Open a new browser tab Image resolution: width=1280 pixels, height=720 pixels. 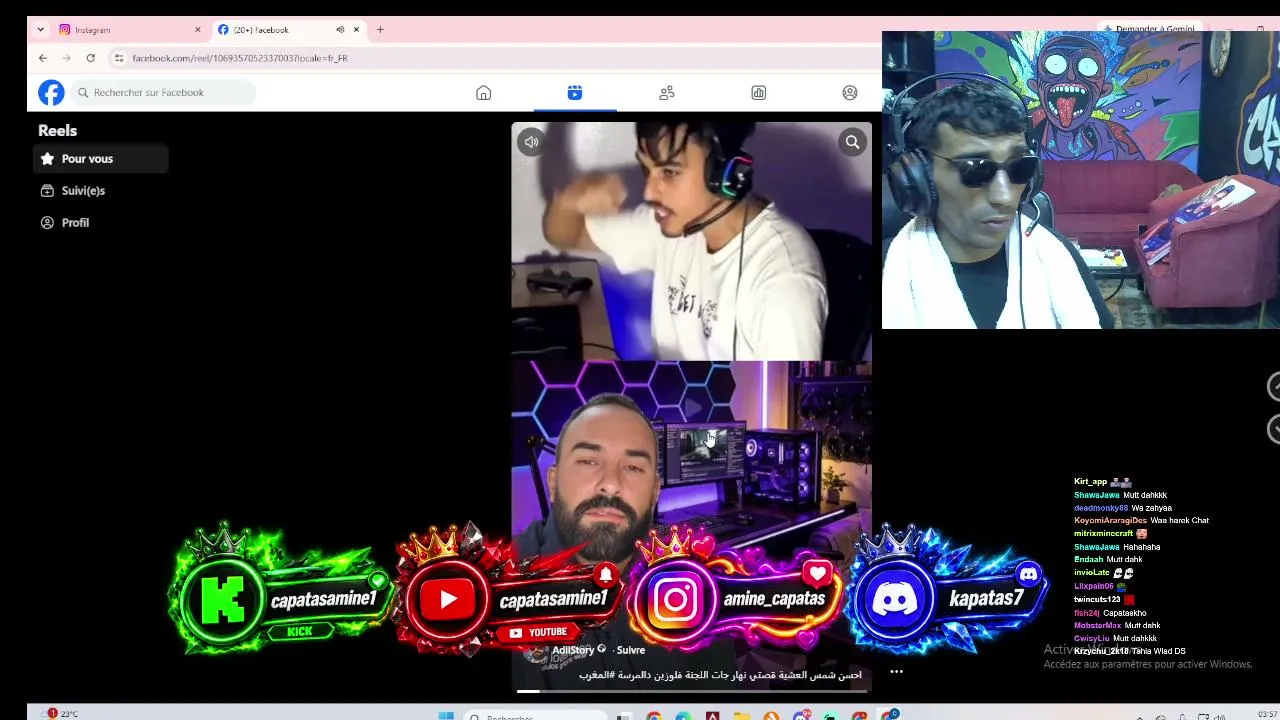pos(380,30)
